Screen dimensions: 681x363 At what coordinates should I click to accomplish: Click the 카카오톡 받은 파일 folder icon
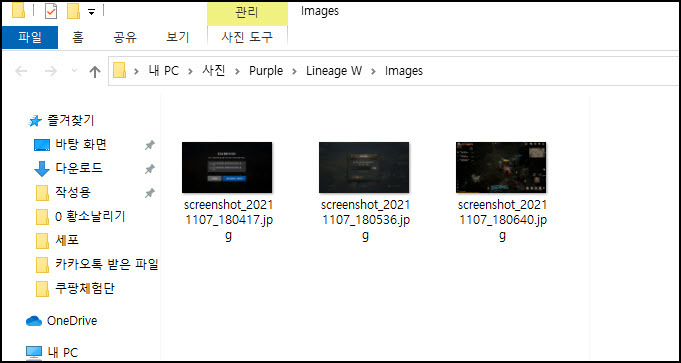(x=42, y=264)
